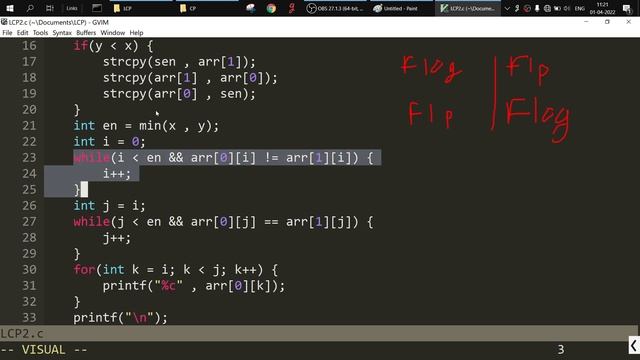Viewport: 640px width, 360px height.
Task: Click the Links toolbar label
Action: tap(72, 8)
